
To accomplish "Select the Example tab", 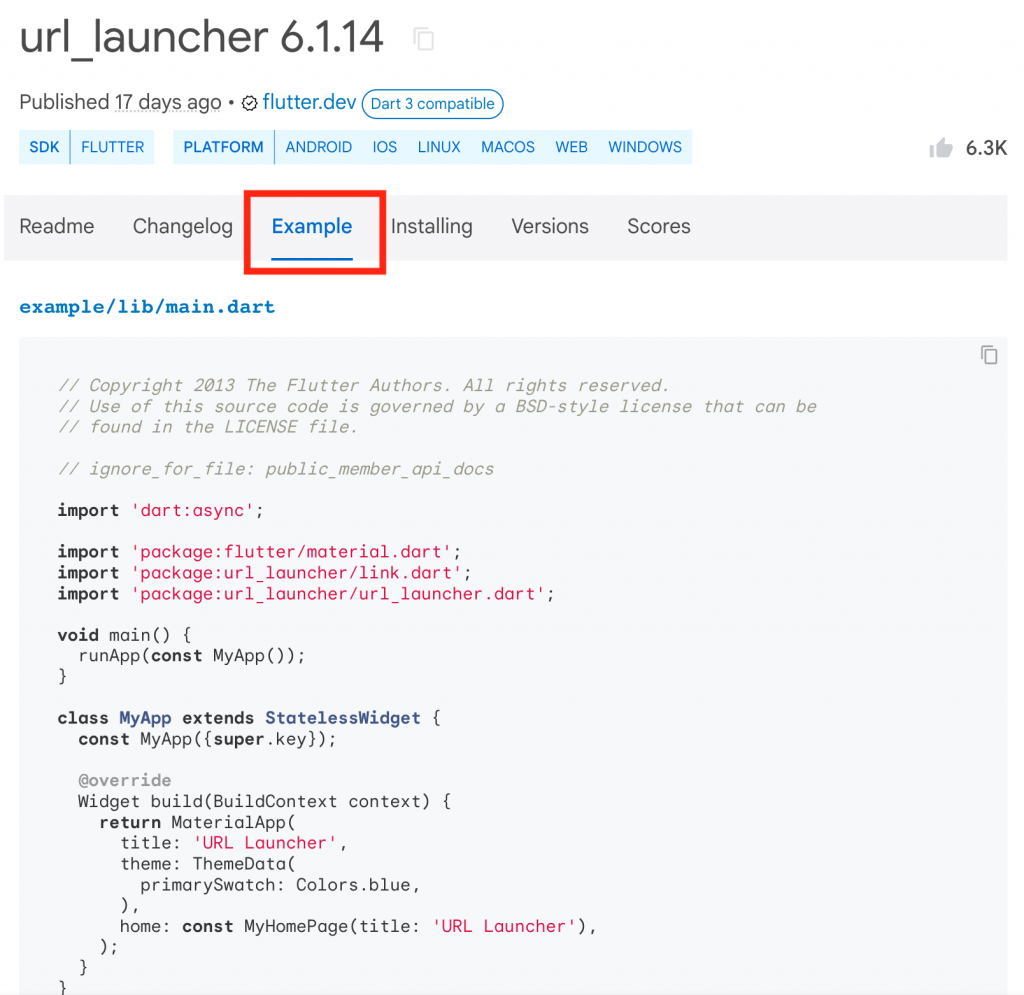I will 312,227.
